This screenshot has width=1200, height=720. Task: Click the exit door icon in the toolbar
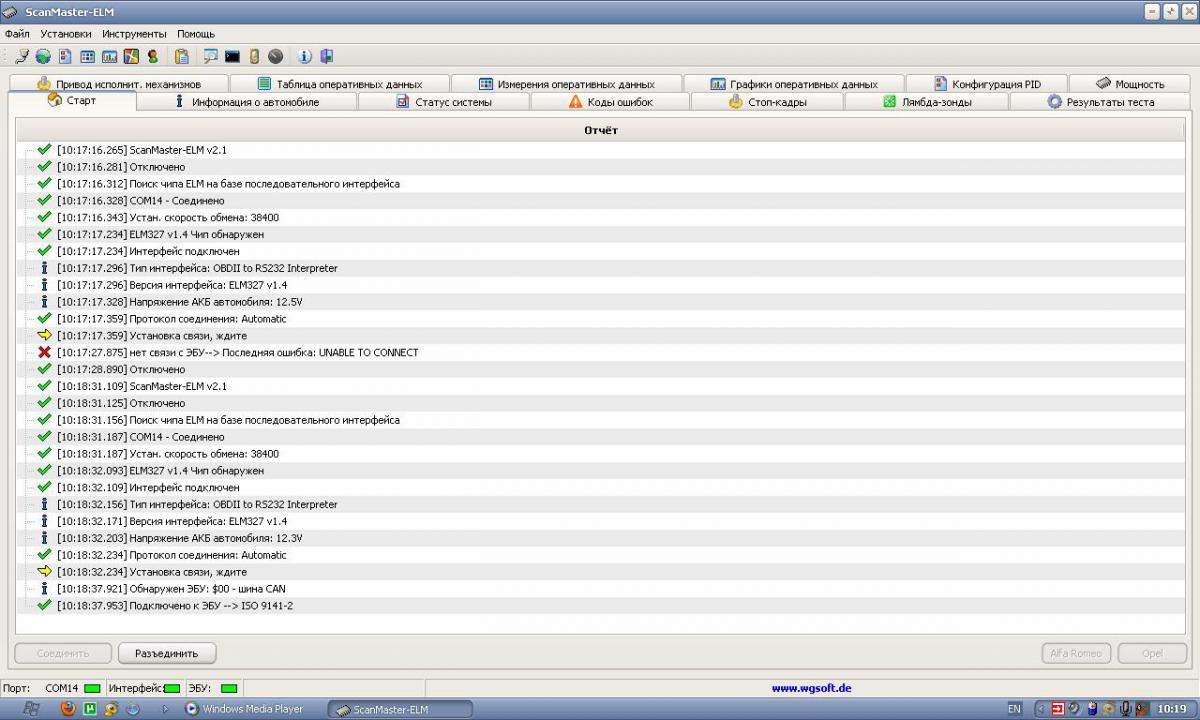(326, 57)
